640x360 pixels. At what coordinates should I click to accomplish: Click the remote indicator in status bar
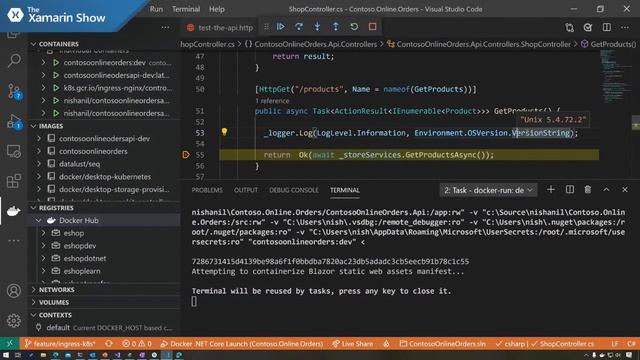point(10,343)
